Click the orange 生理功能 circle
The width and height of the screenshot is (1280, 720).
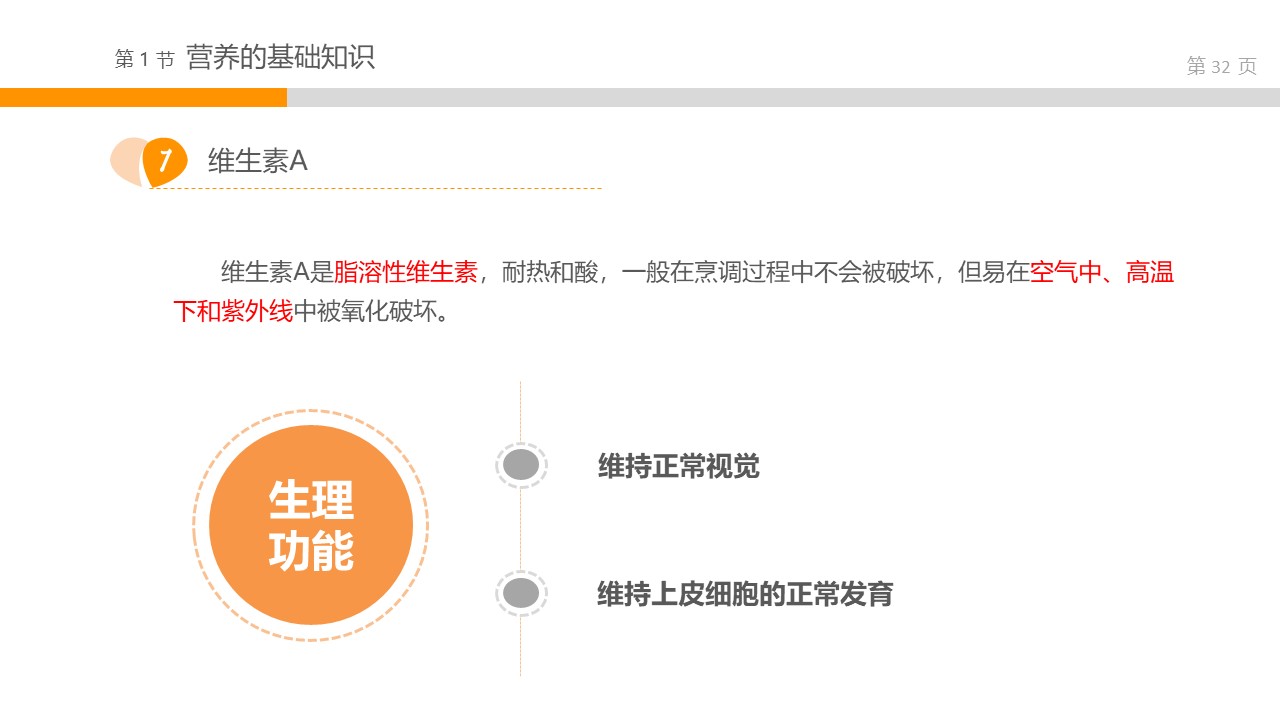coord(311,525)
